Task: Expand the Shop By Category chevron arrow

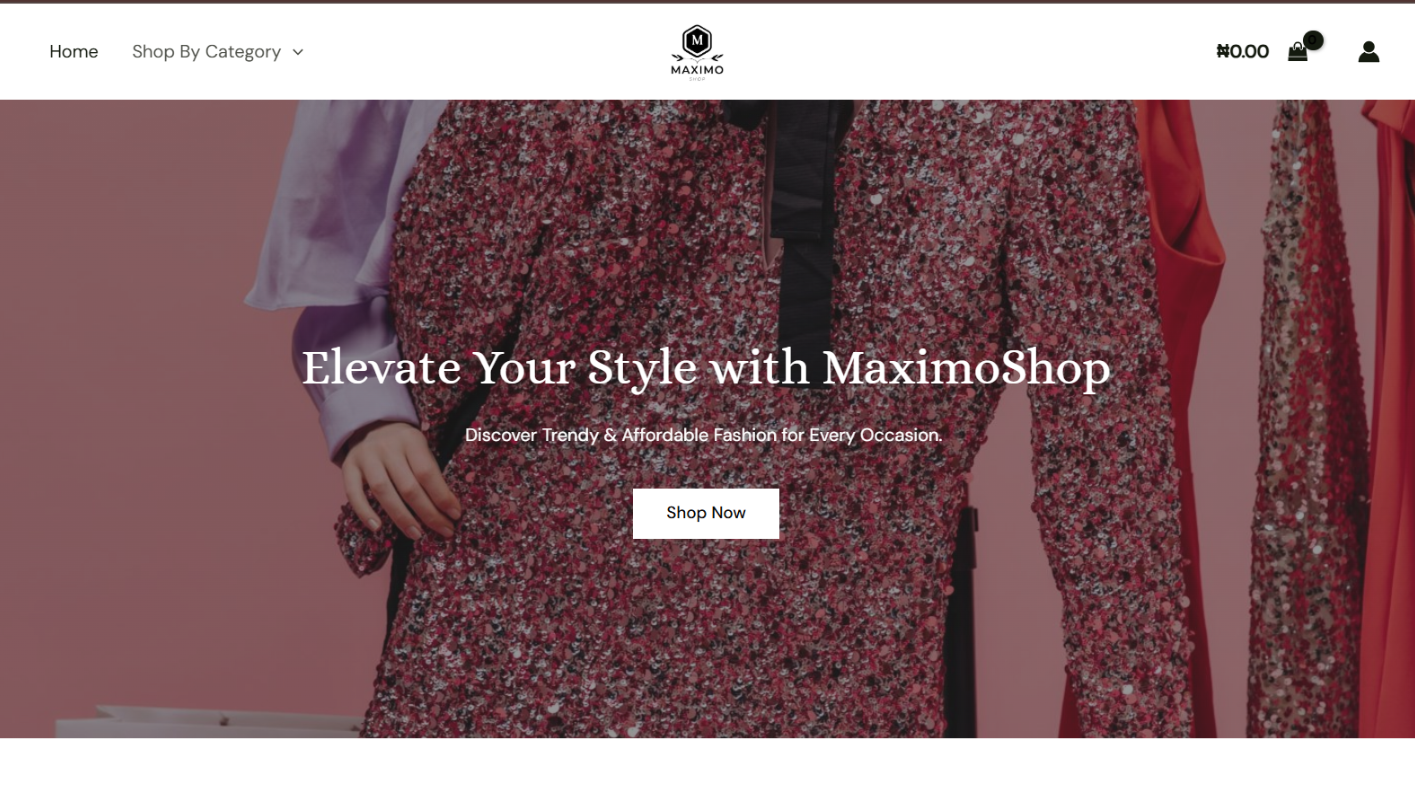Action: [298, 52]
